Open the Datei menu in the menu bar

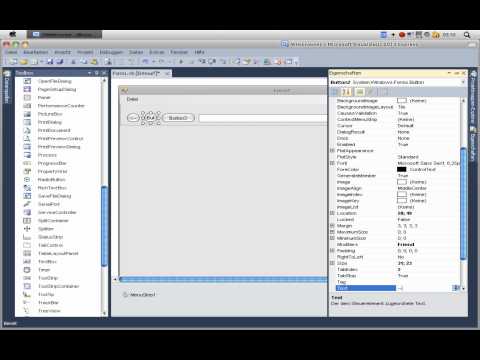coord(11,52)
